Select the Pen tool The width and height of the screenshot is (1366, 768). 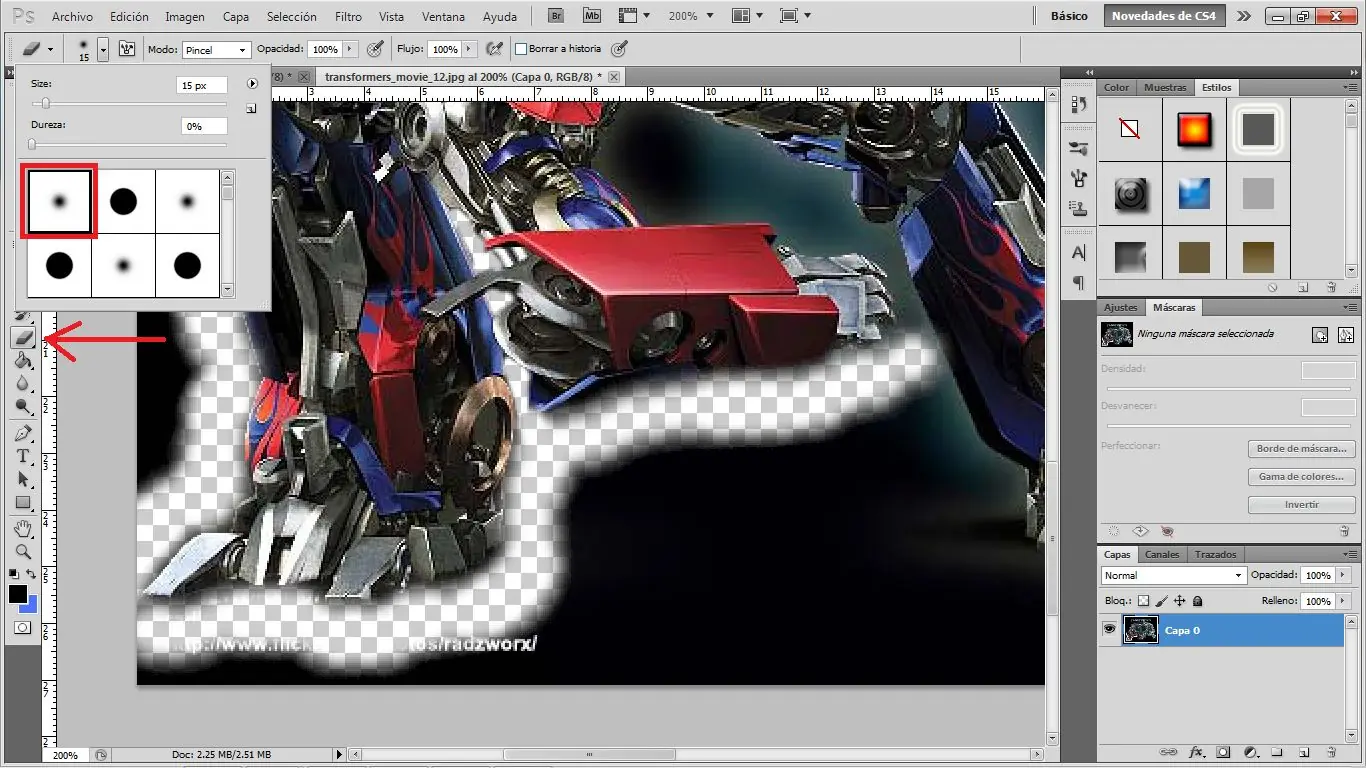coord(23,433)
